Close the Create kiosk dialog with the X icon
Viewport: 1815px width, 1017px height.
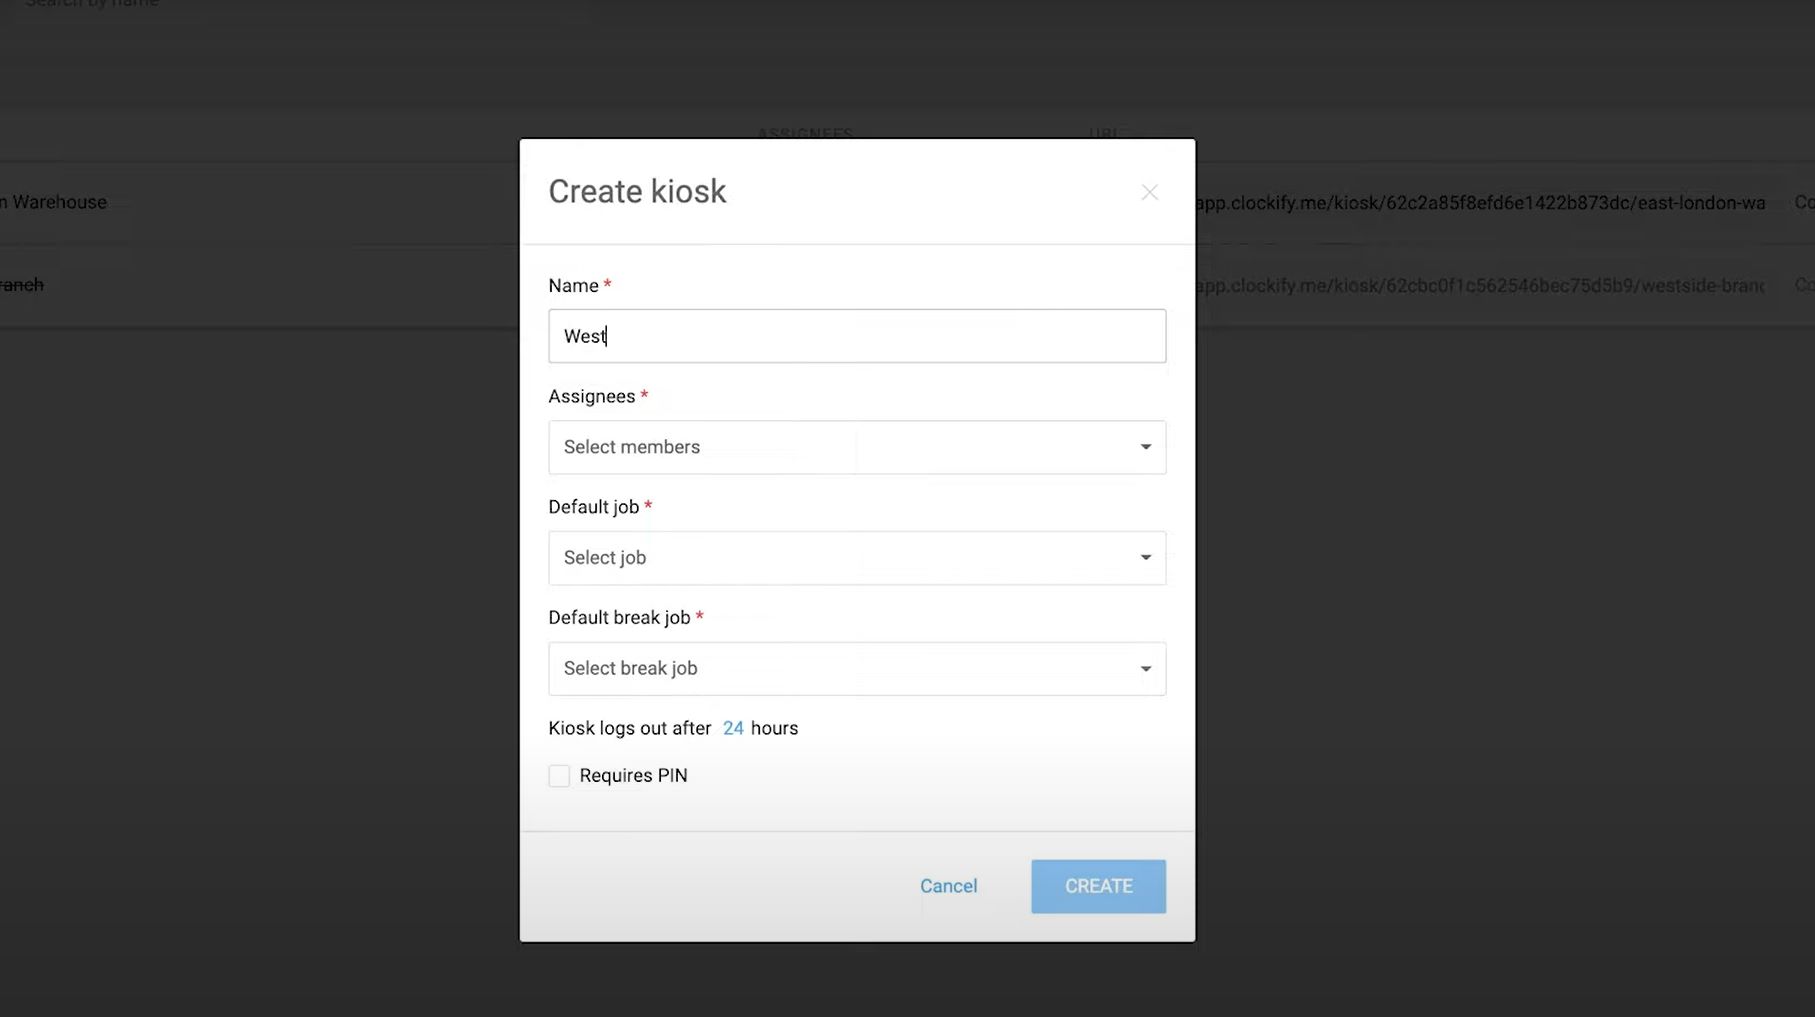pyautogui.click(x=1149, y=192)
